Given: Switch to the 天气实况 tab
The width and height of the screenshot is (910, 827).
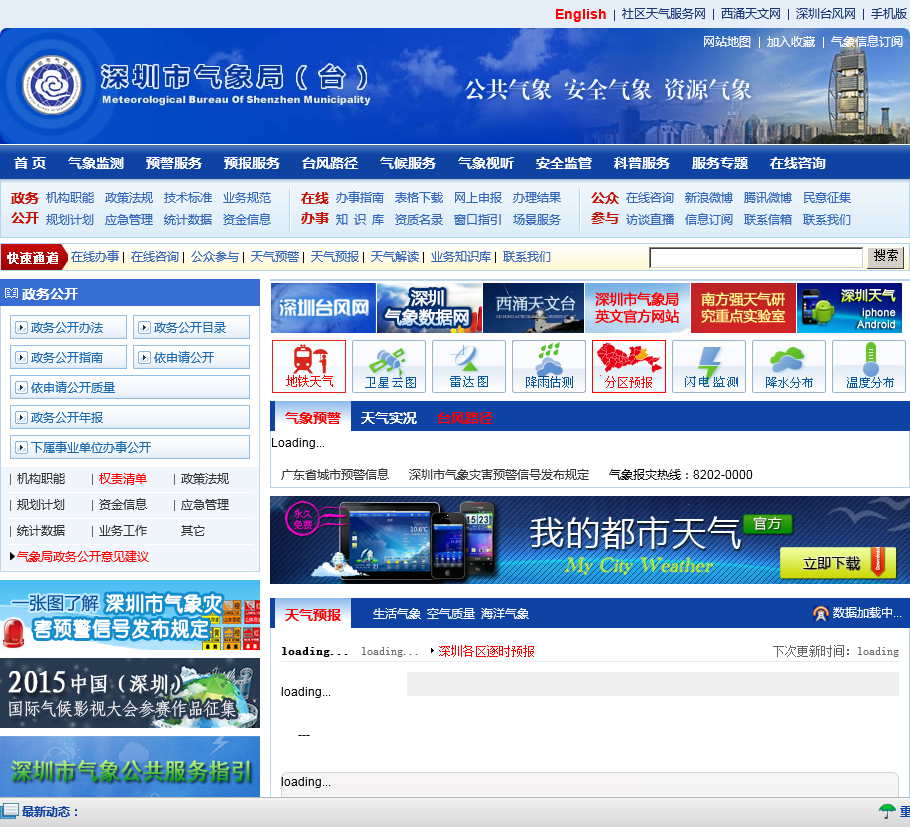Looking at the screenshot, I should 388,418.
